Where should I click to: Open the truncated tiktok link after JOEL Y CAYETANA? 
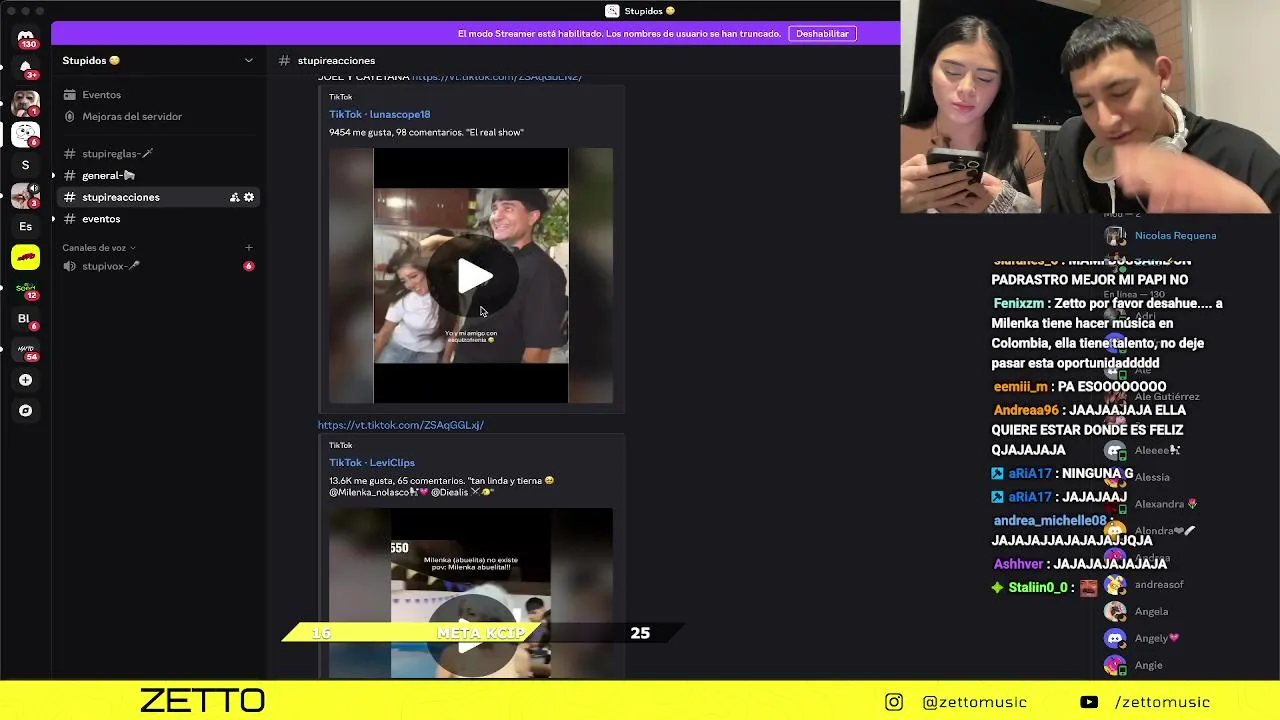497,77
